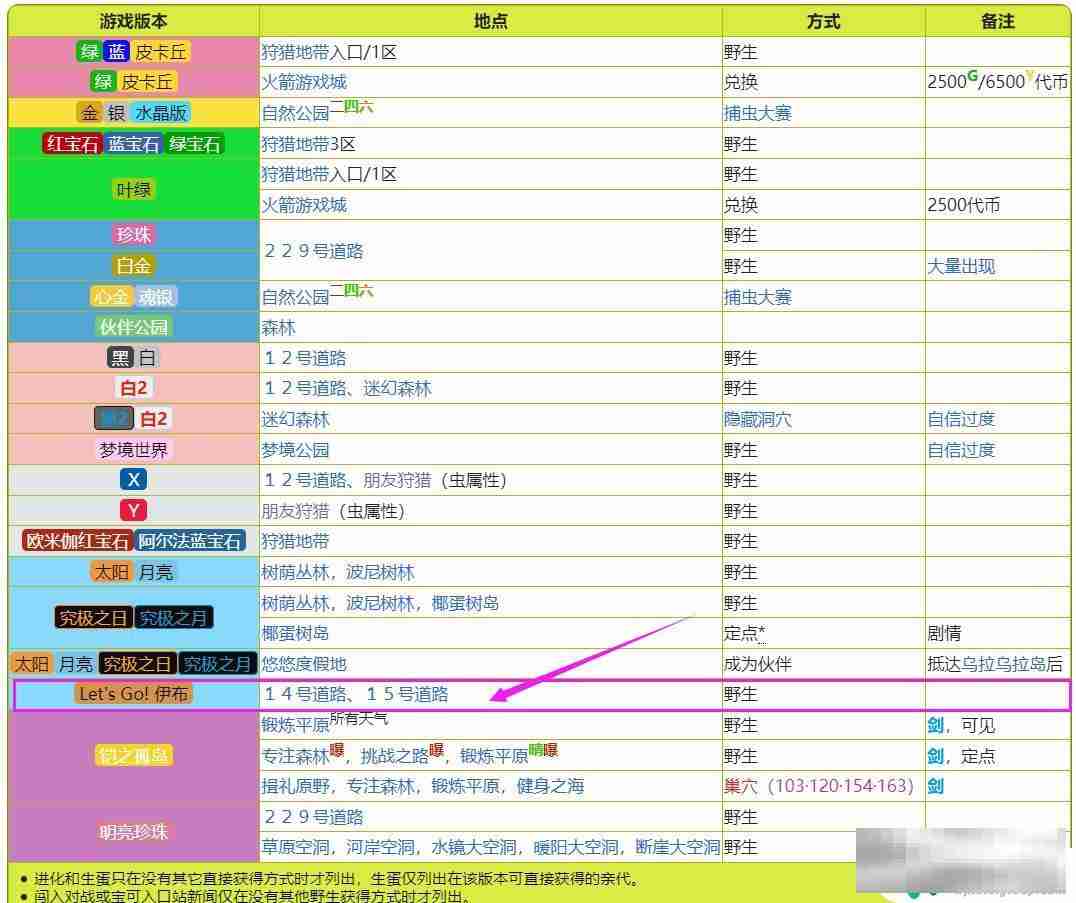Screen dimensions: 1076x903
Task: Follow the 断崖大空洞 location link
Action: [x=677, y=847]
